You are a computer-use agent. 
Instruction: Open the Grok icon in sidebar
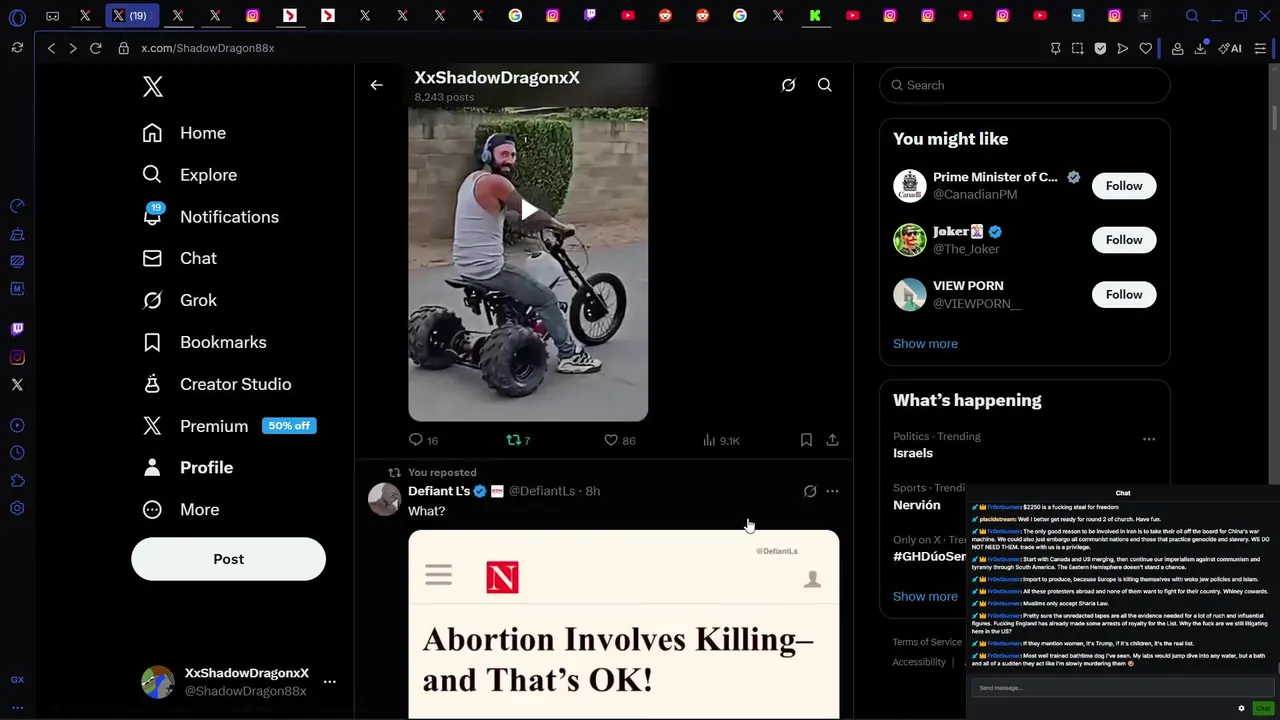(x=152, y=300)
